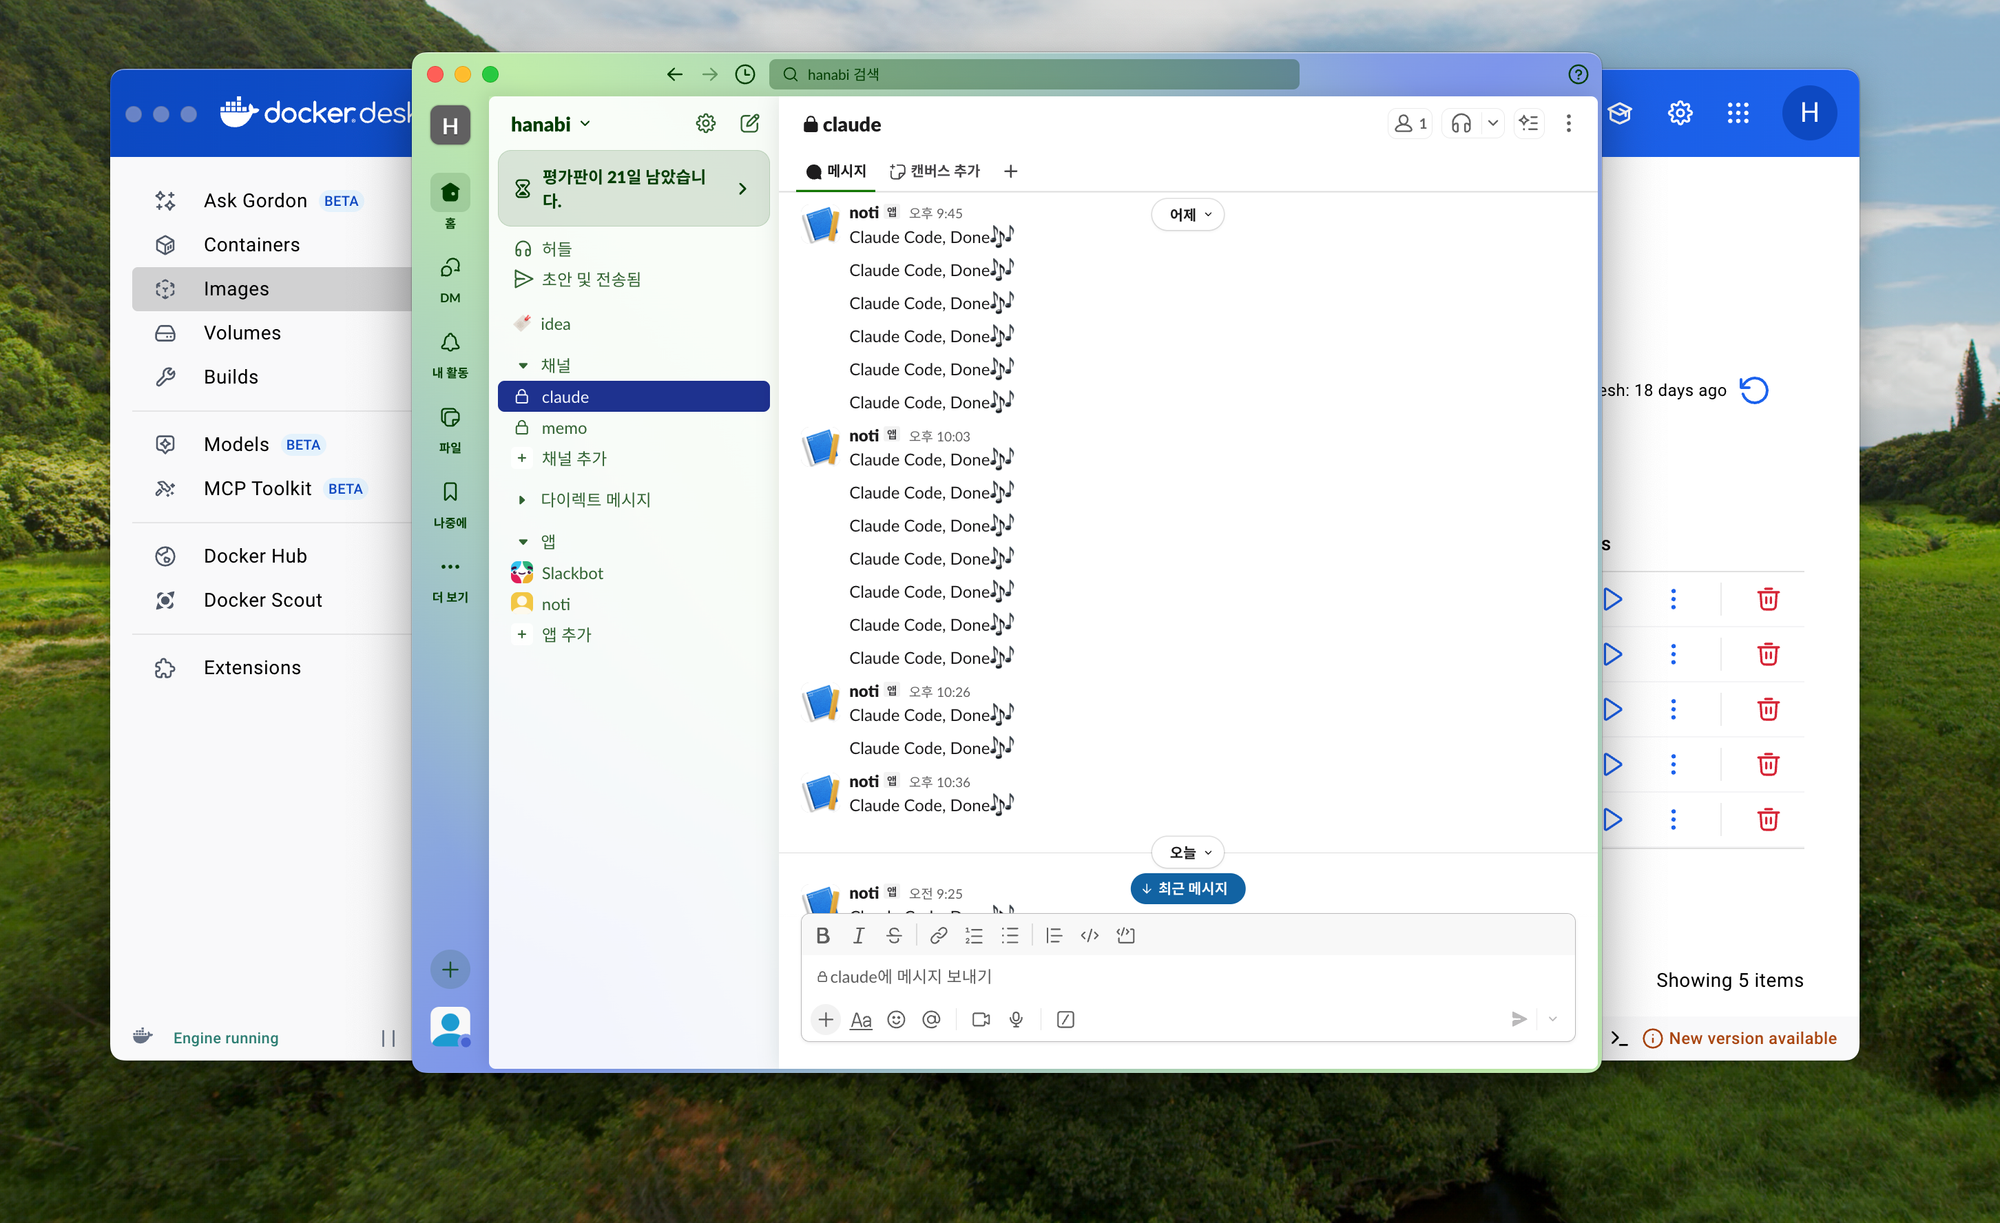Image resolution: width=2000 pixels, height=1223 pixels.
Task: Start an ordered list in composer
Action: point(974,935)
